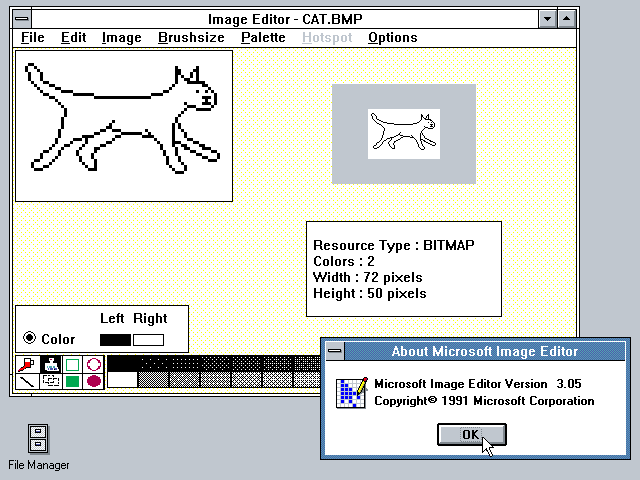
Task: Select the filled magenta ellipse tool
Action: (93, 381)
